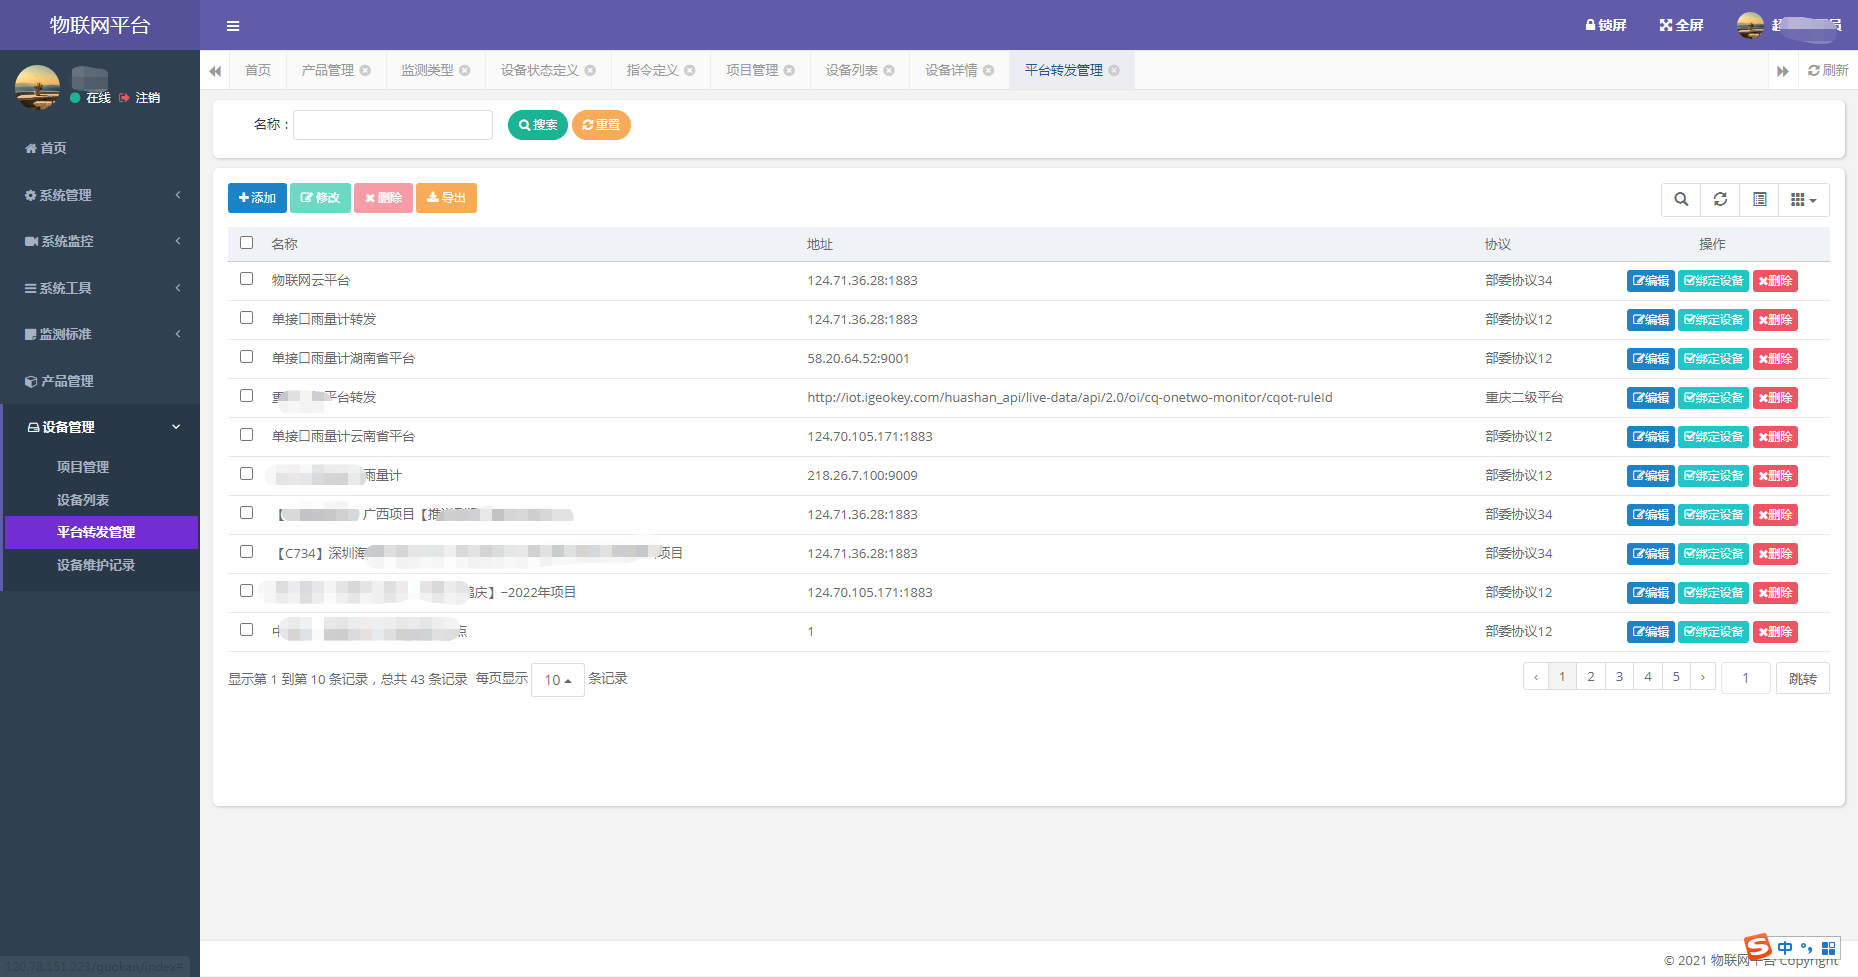Click the 锁屏 lock screen icon
This screenshot has width=1858, height=977.
coord(1590,25)
